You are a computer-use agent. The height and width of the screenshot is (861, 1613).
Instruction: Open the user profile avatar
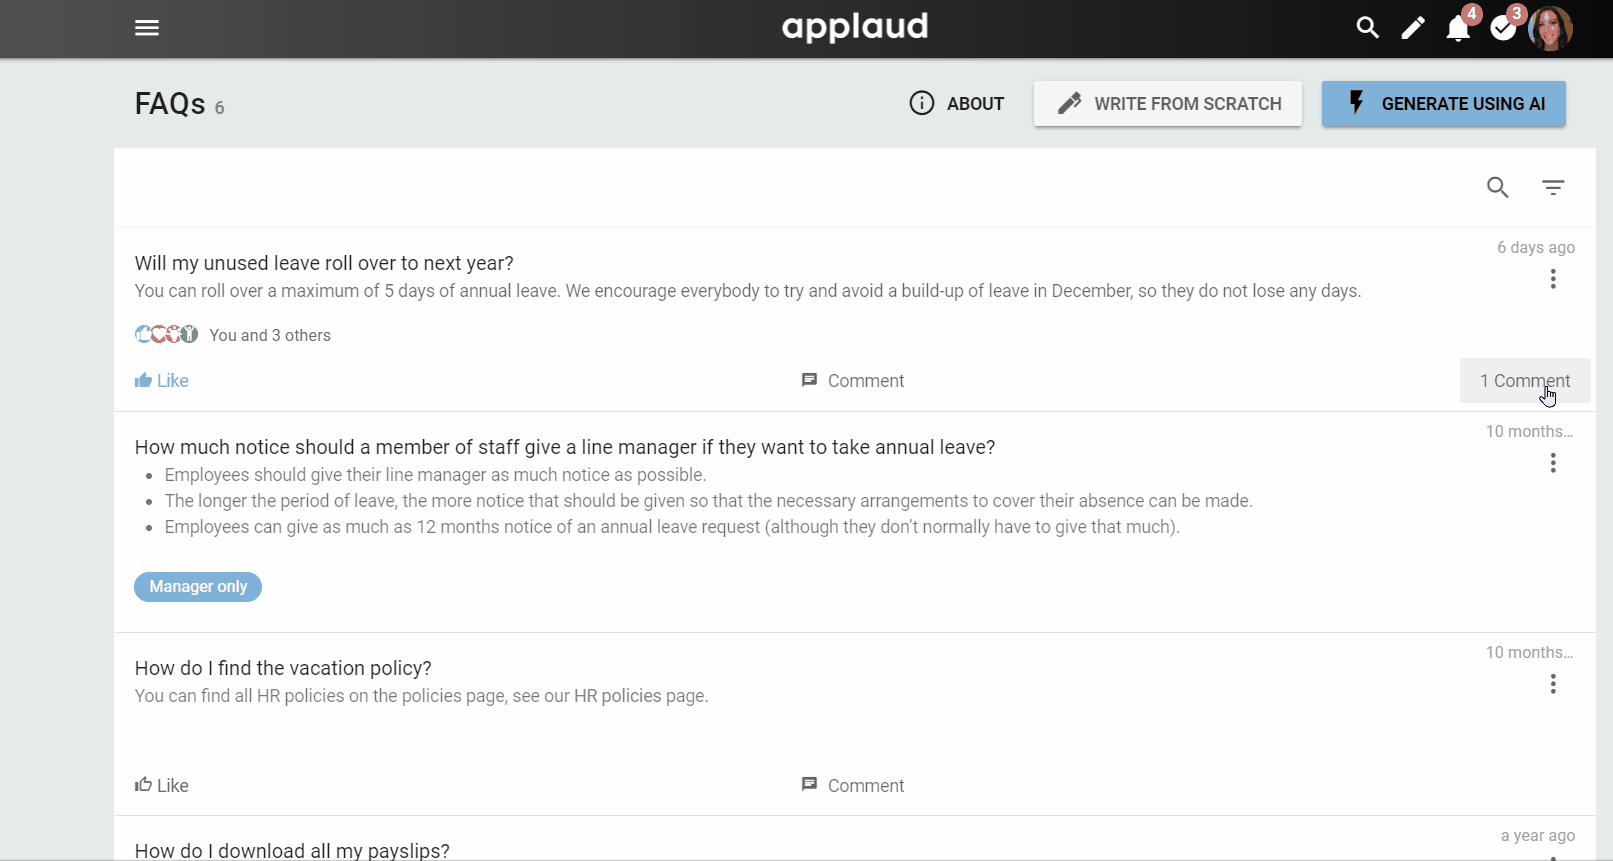coord(1550,28)
